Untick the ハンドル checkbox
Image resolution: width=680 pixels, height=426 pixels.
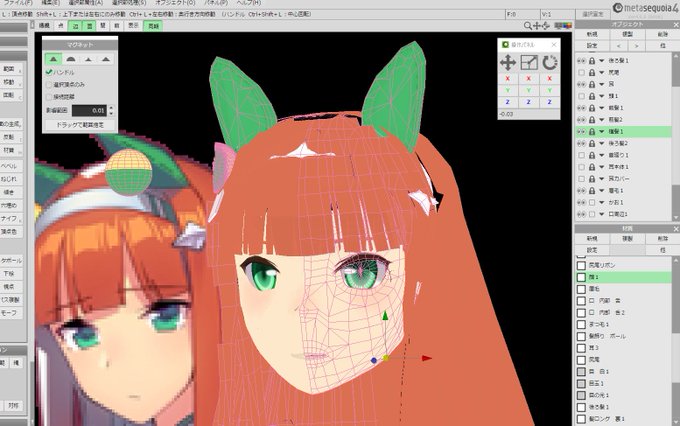coord(49,72)
